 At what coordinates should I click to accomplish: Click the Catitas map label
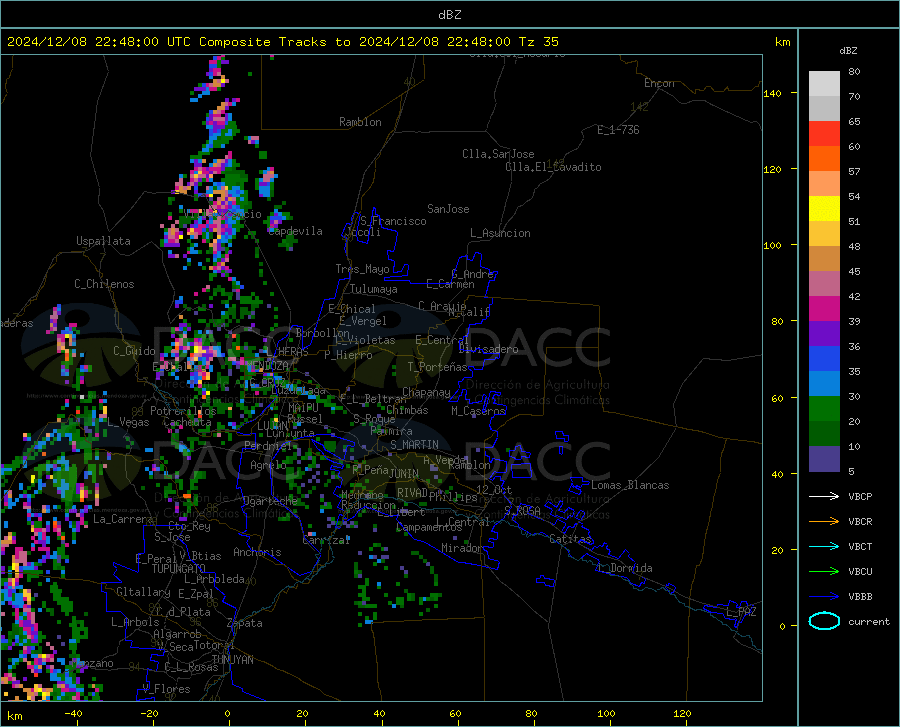(570, 539)
